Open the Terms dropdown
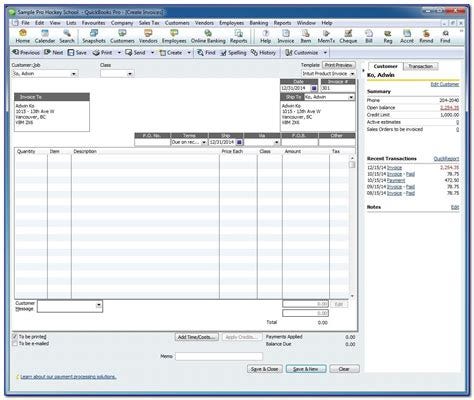474x400 pixels. click(x=204, y=142)
